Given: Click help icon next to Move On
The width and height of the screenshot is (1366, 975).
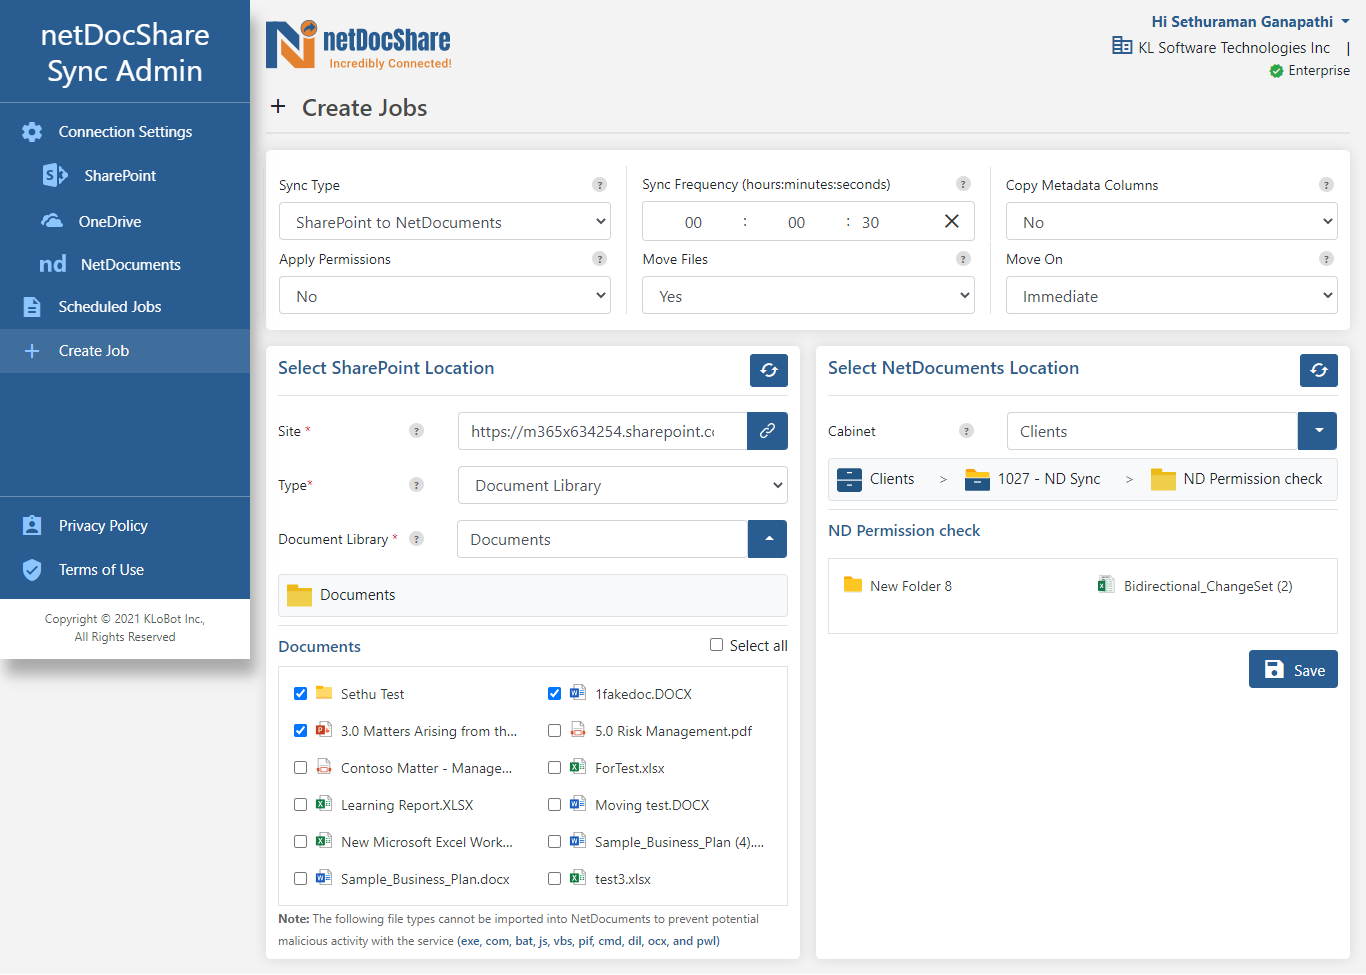Looking at the screenshot, I should [1326, 259].
